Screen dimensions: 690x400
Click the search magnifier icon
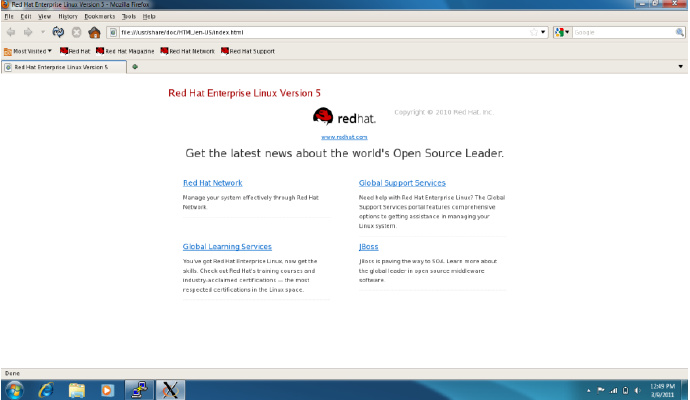679,32
